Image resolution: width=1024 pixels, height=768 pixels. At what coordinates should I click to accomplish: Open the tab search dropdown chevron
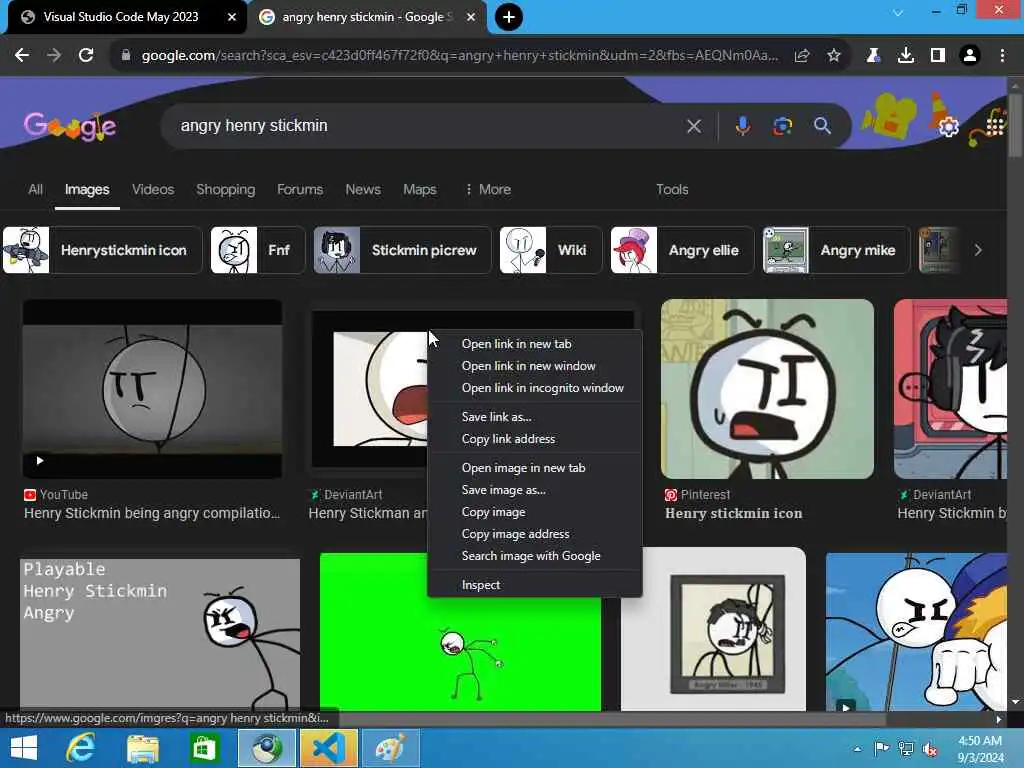[x=899, y=13]
